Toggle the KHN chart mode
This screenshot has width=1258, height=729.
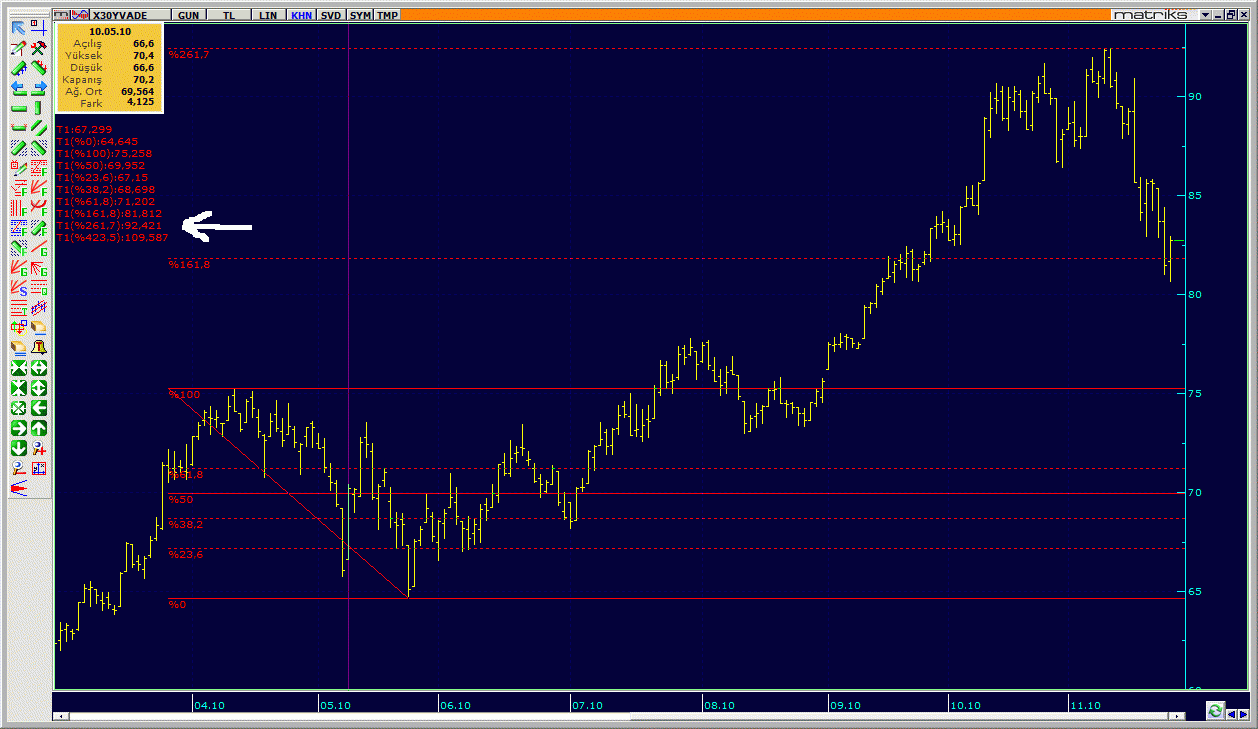pyautogui.click(x=300, y=15)
